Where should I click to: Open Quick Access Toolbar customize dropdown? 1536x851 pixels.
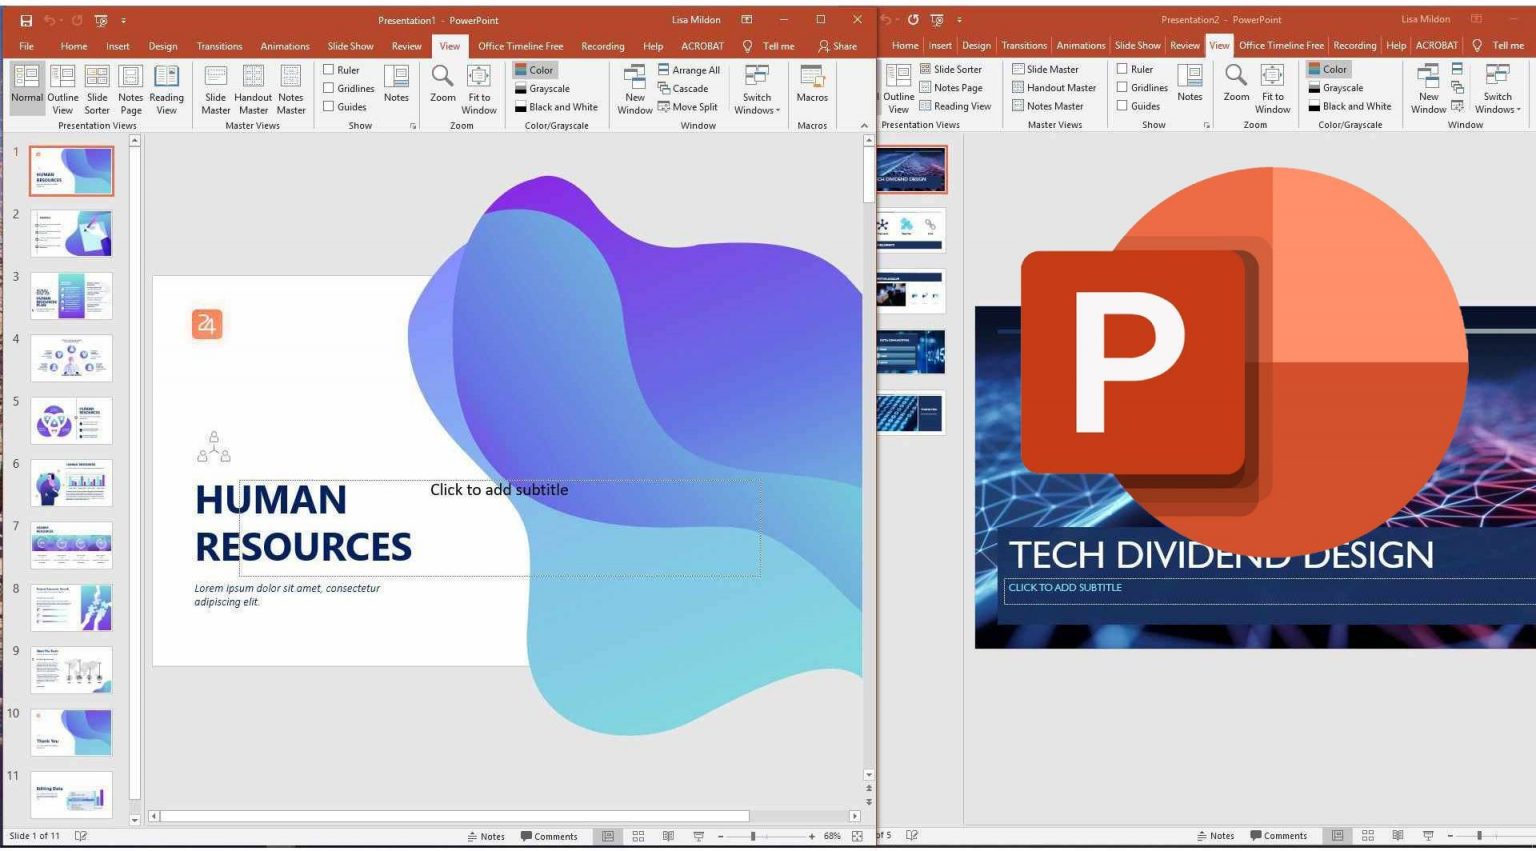click(123, 19)
